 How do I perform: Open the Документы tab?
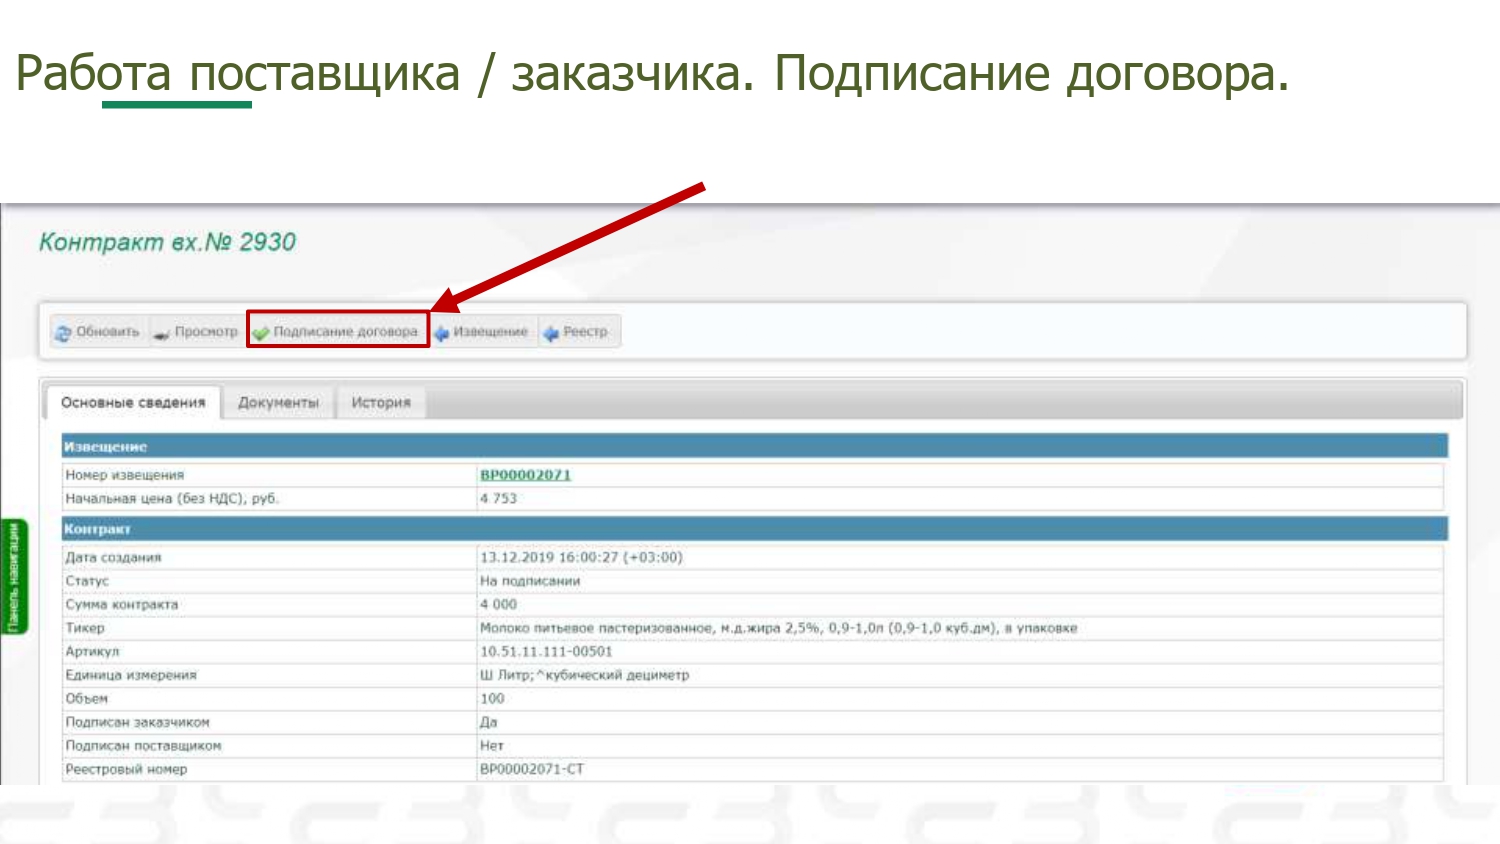pyautogui.click(x=278, y=402)
